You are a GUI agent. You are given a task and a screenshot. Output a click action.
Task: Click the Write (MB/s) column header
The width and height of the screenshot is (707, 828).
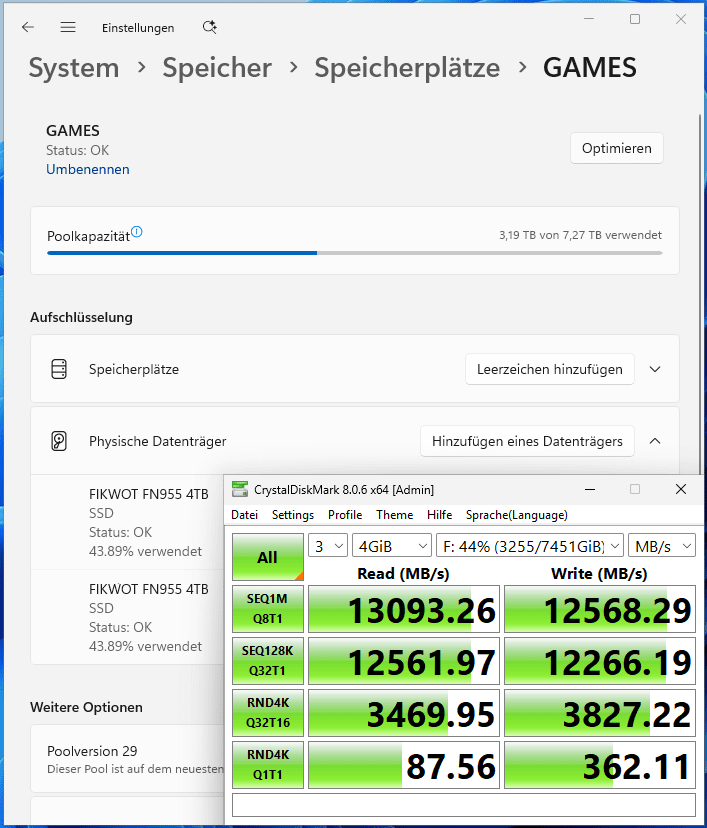click(599, 573)
